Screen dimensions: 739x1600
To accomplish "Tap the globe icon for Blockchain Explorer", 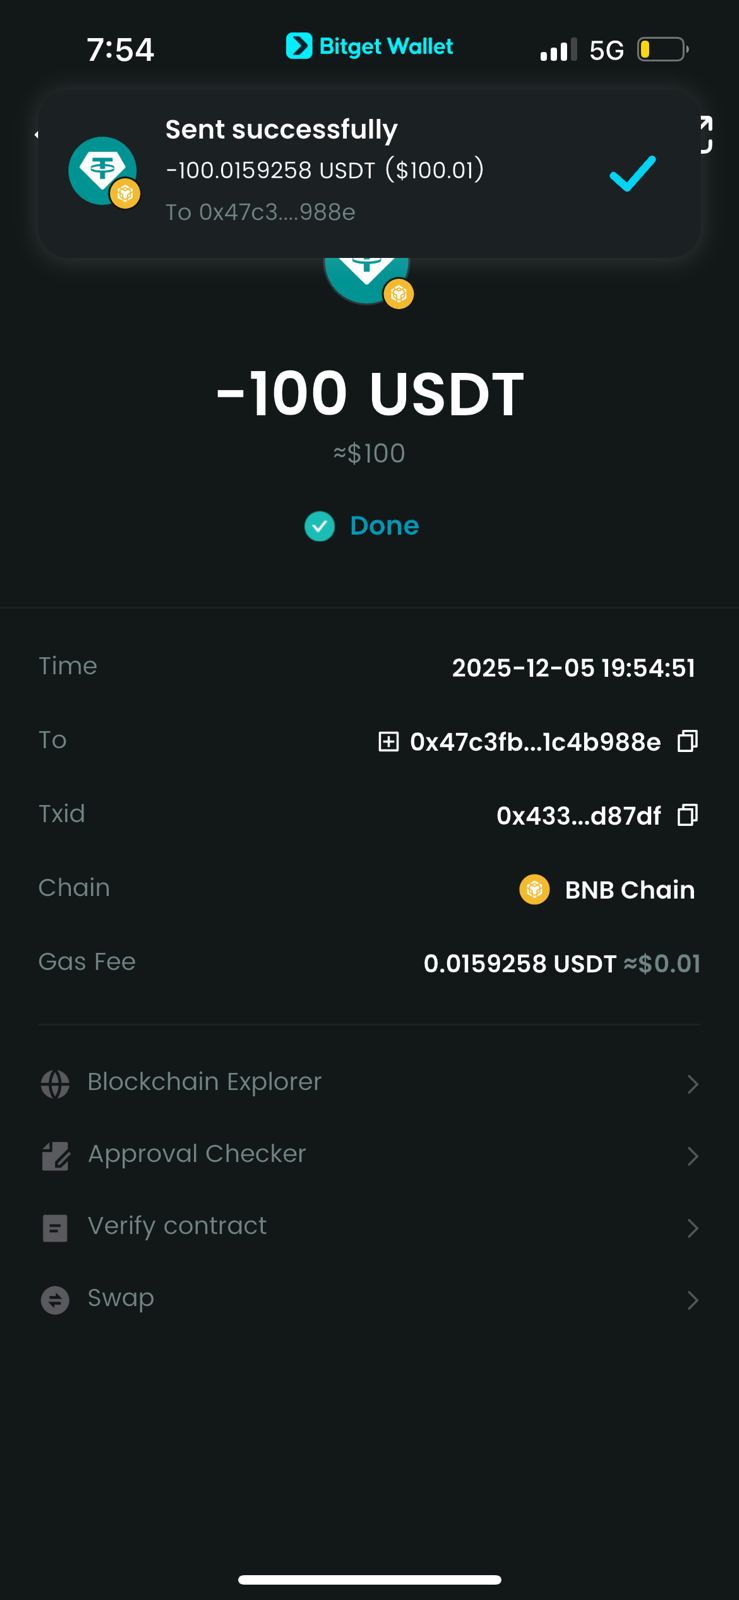I will tap(55, 1083).
